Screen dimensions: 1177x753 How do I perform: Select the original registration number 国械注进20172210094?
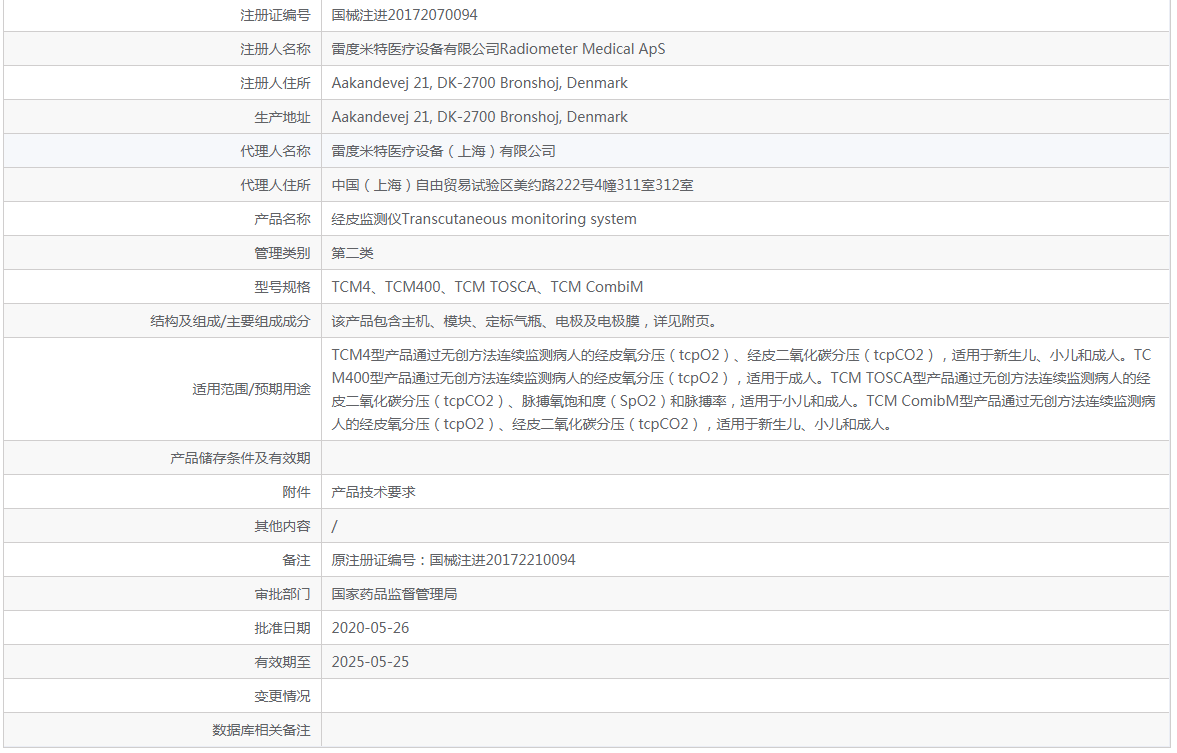click(x=453, y=560)
